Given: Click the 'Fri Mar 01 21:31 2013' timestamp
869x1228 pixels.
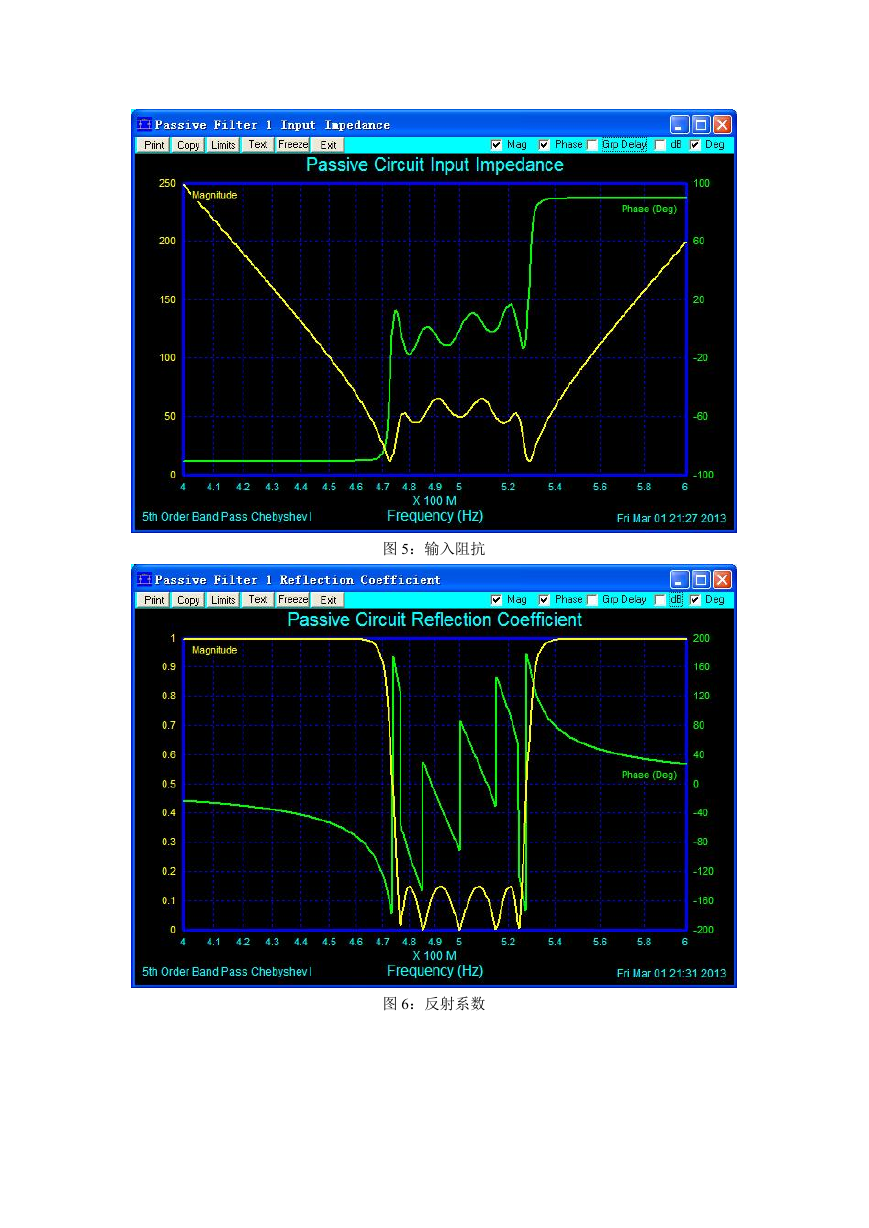Looking at the screenshot, I should pyautogui.click(x=672, y=973).
